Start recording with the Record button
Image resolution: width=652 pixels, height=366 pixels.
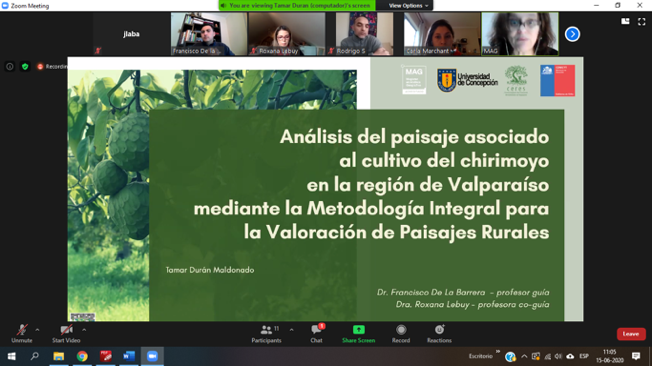401,334
